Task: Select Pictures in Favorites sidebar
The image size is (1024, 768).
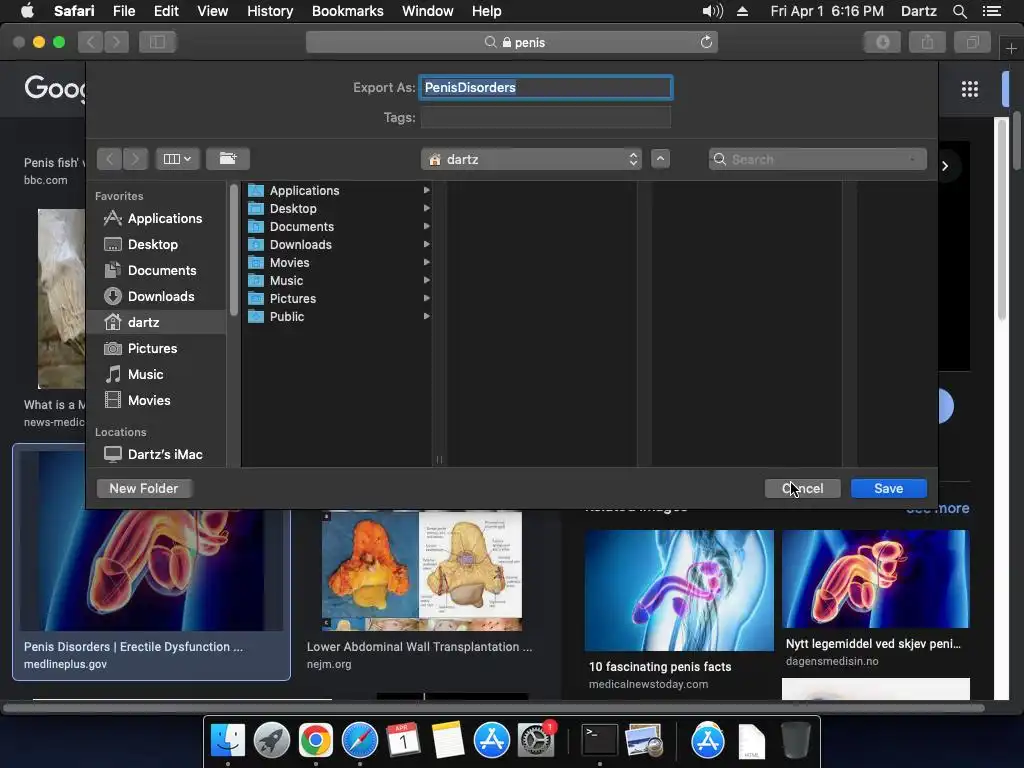Action: 157,348
